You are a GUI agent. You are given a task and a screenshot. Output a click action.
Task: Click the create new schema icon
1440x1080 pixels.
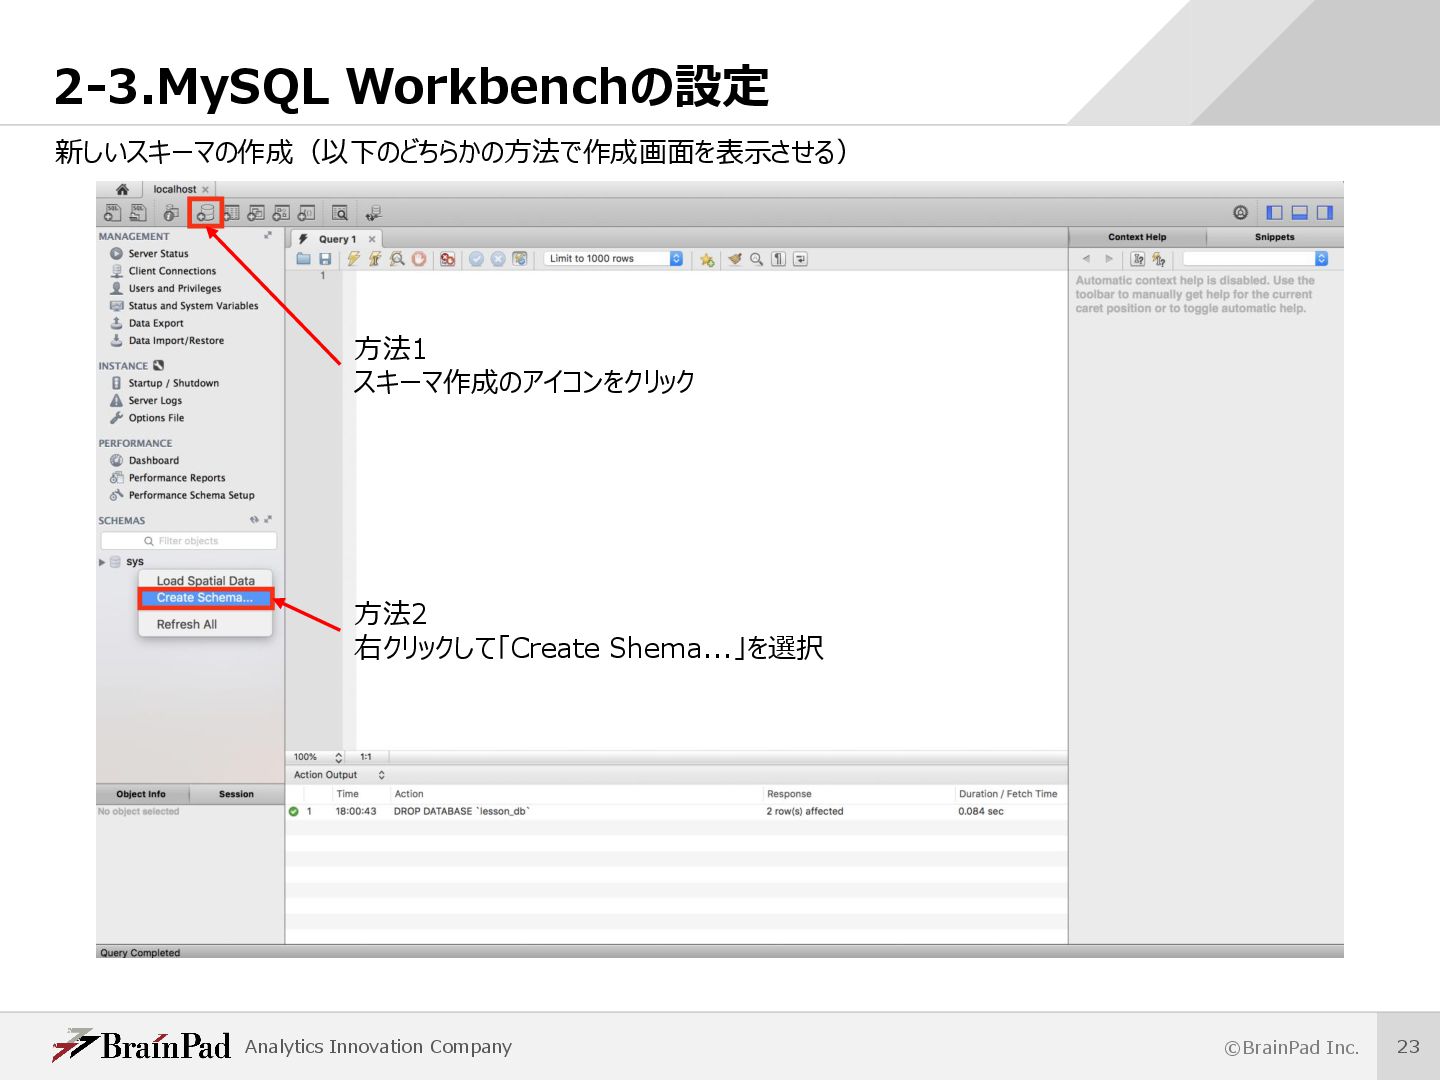(206, 213)
